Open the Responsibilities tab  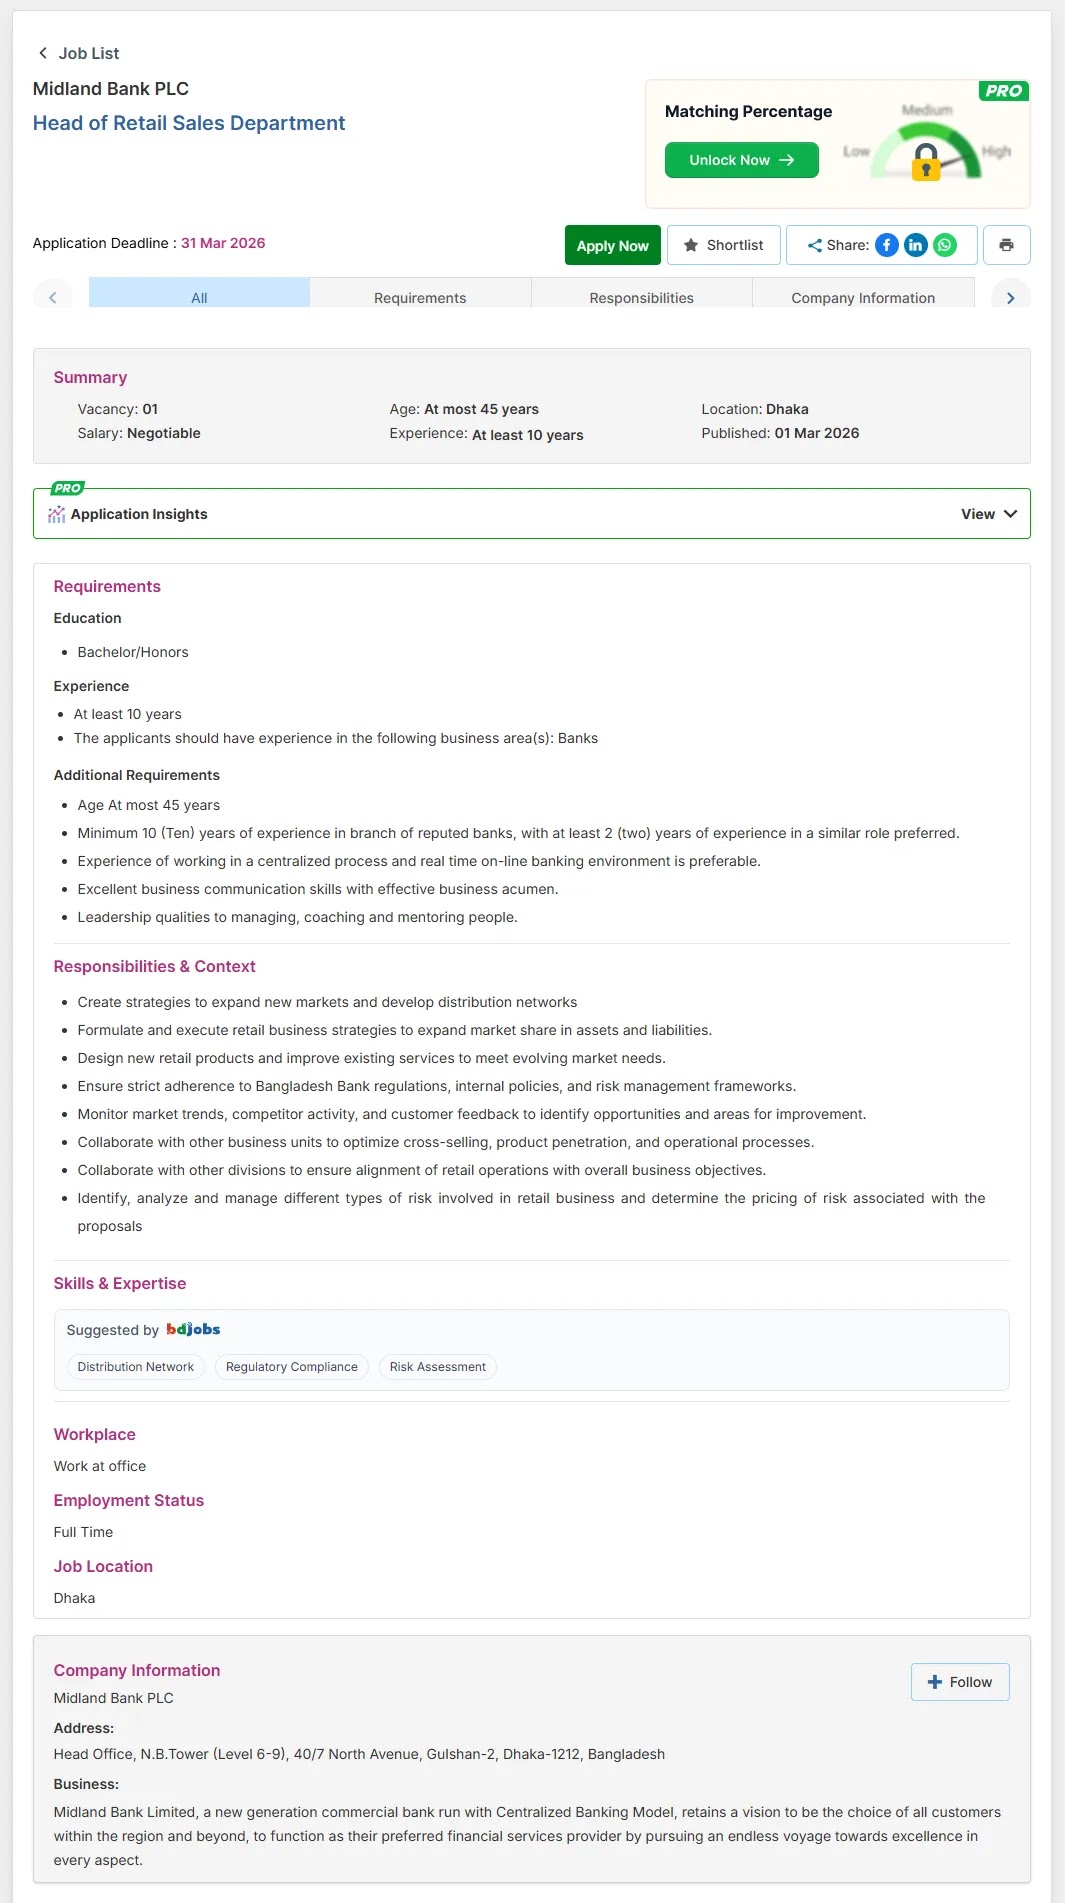[641, 297]
